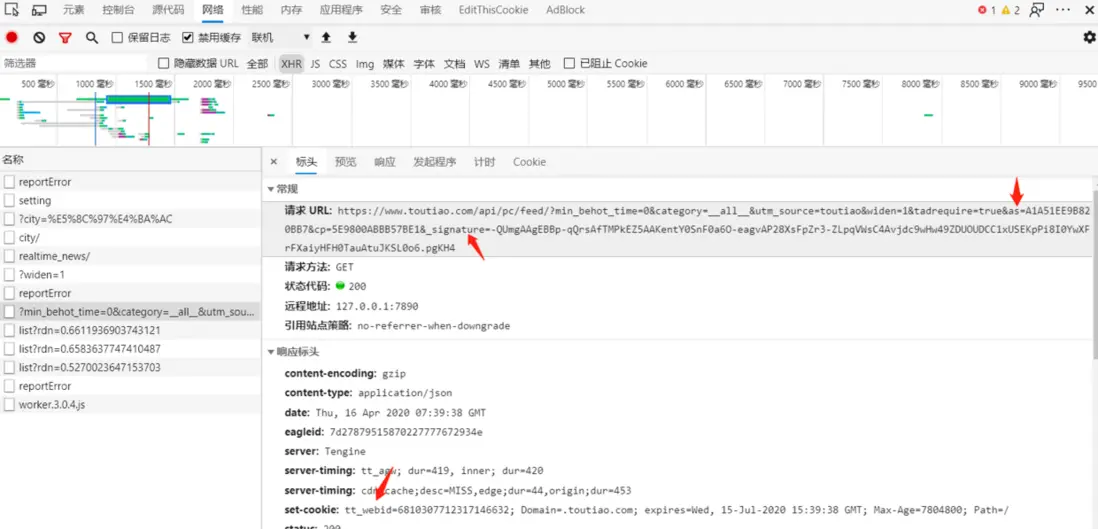Clear the network log
Screen dimensions: 1098x529
coord(39,37)
